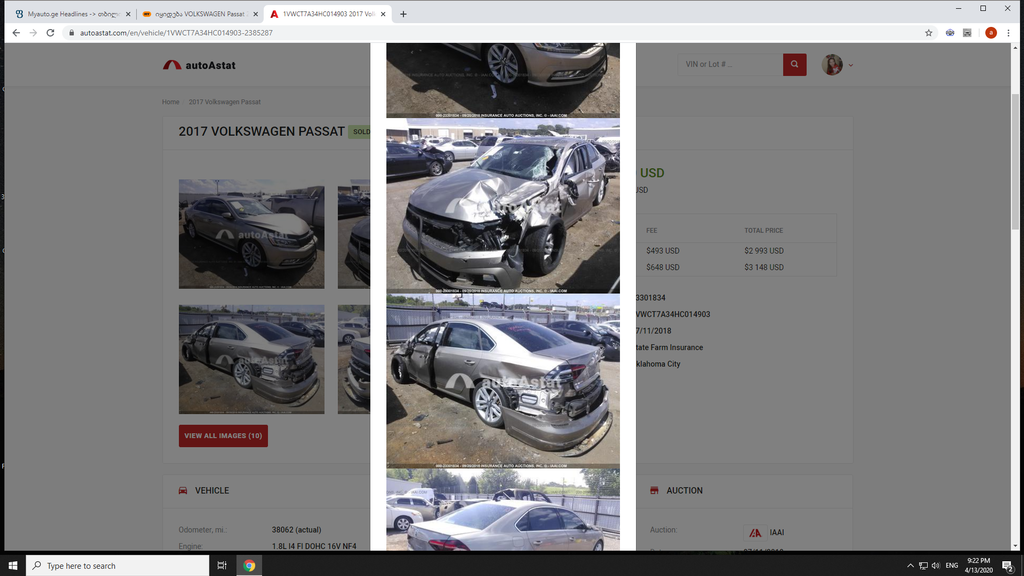Click lightbox photo of crushed front end
This screenshot has width=1024, height=576.
pos(503,206)
